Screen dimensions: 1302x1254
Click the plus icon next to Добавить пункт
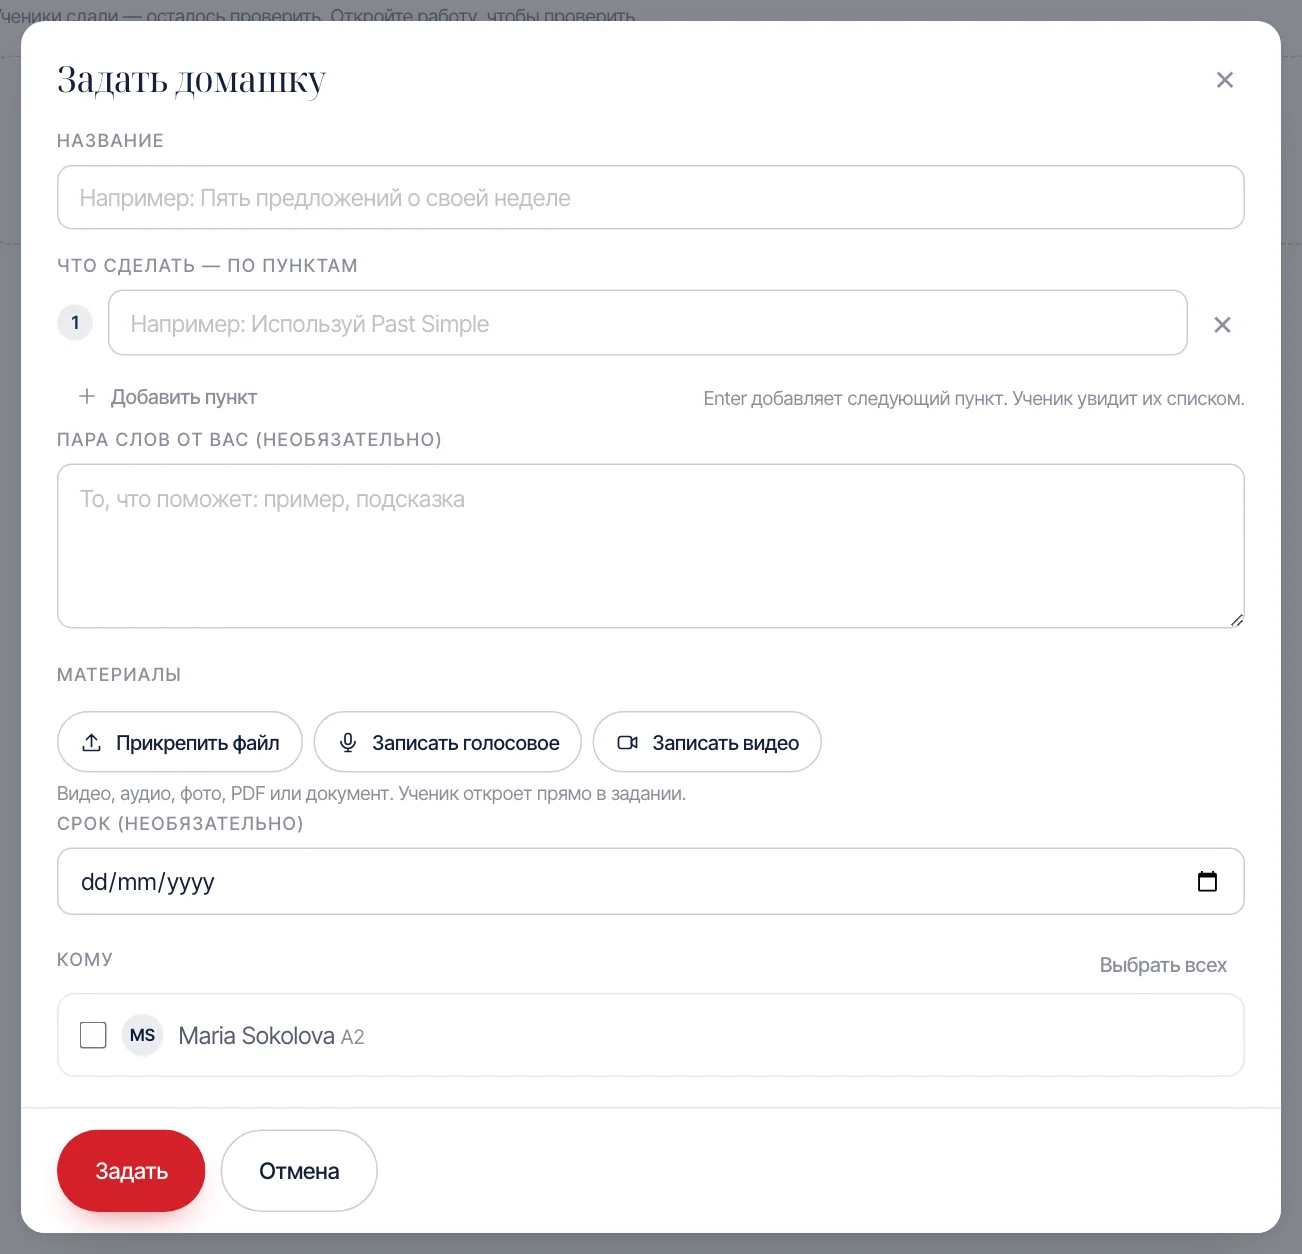pyautogui.click(x=87, y=396)
